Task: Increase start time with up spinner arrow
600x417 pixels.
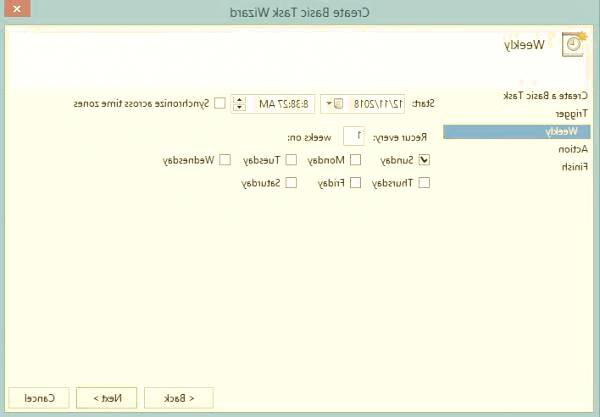Action: [239, 99]
